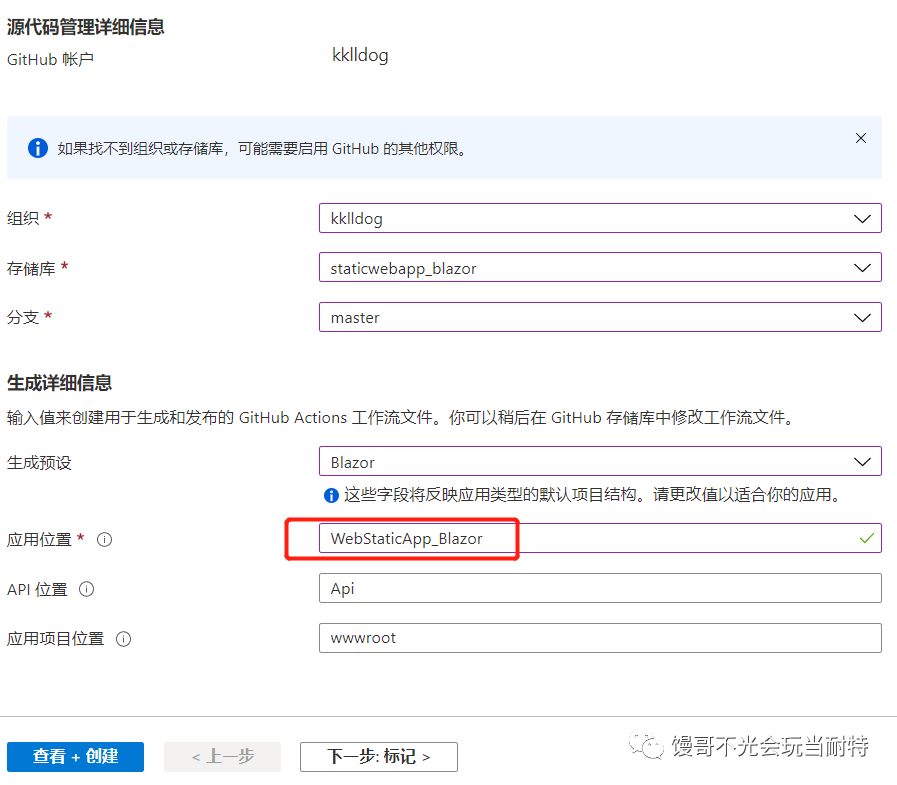The height and width of the screenshot is (785, 897).
Task: Click the chevron arrow of 组织 dropdown
Action: (862, 219)
